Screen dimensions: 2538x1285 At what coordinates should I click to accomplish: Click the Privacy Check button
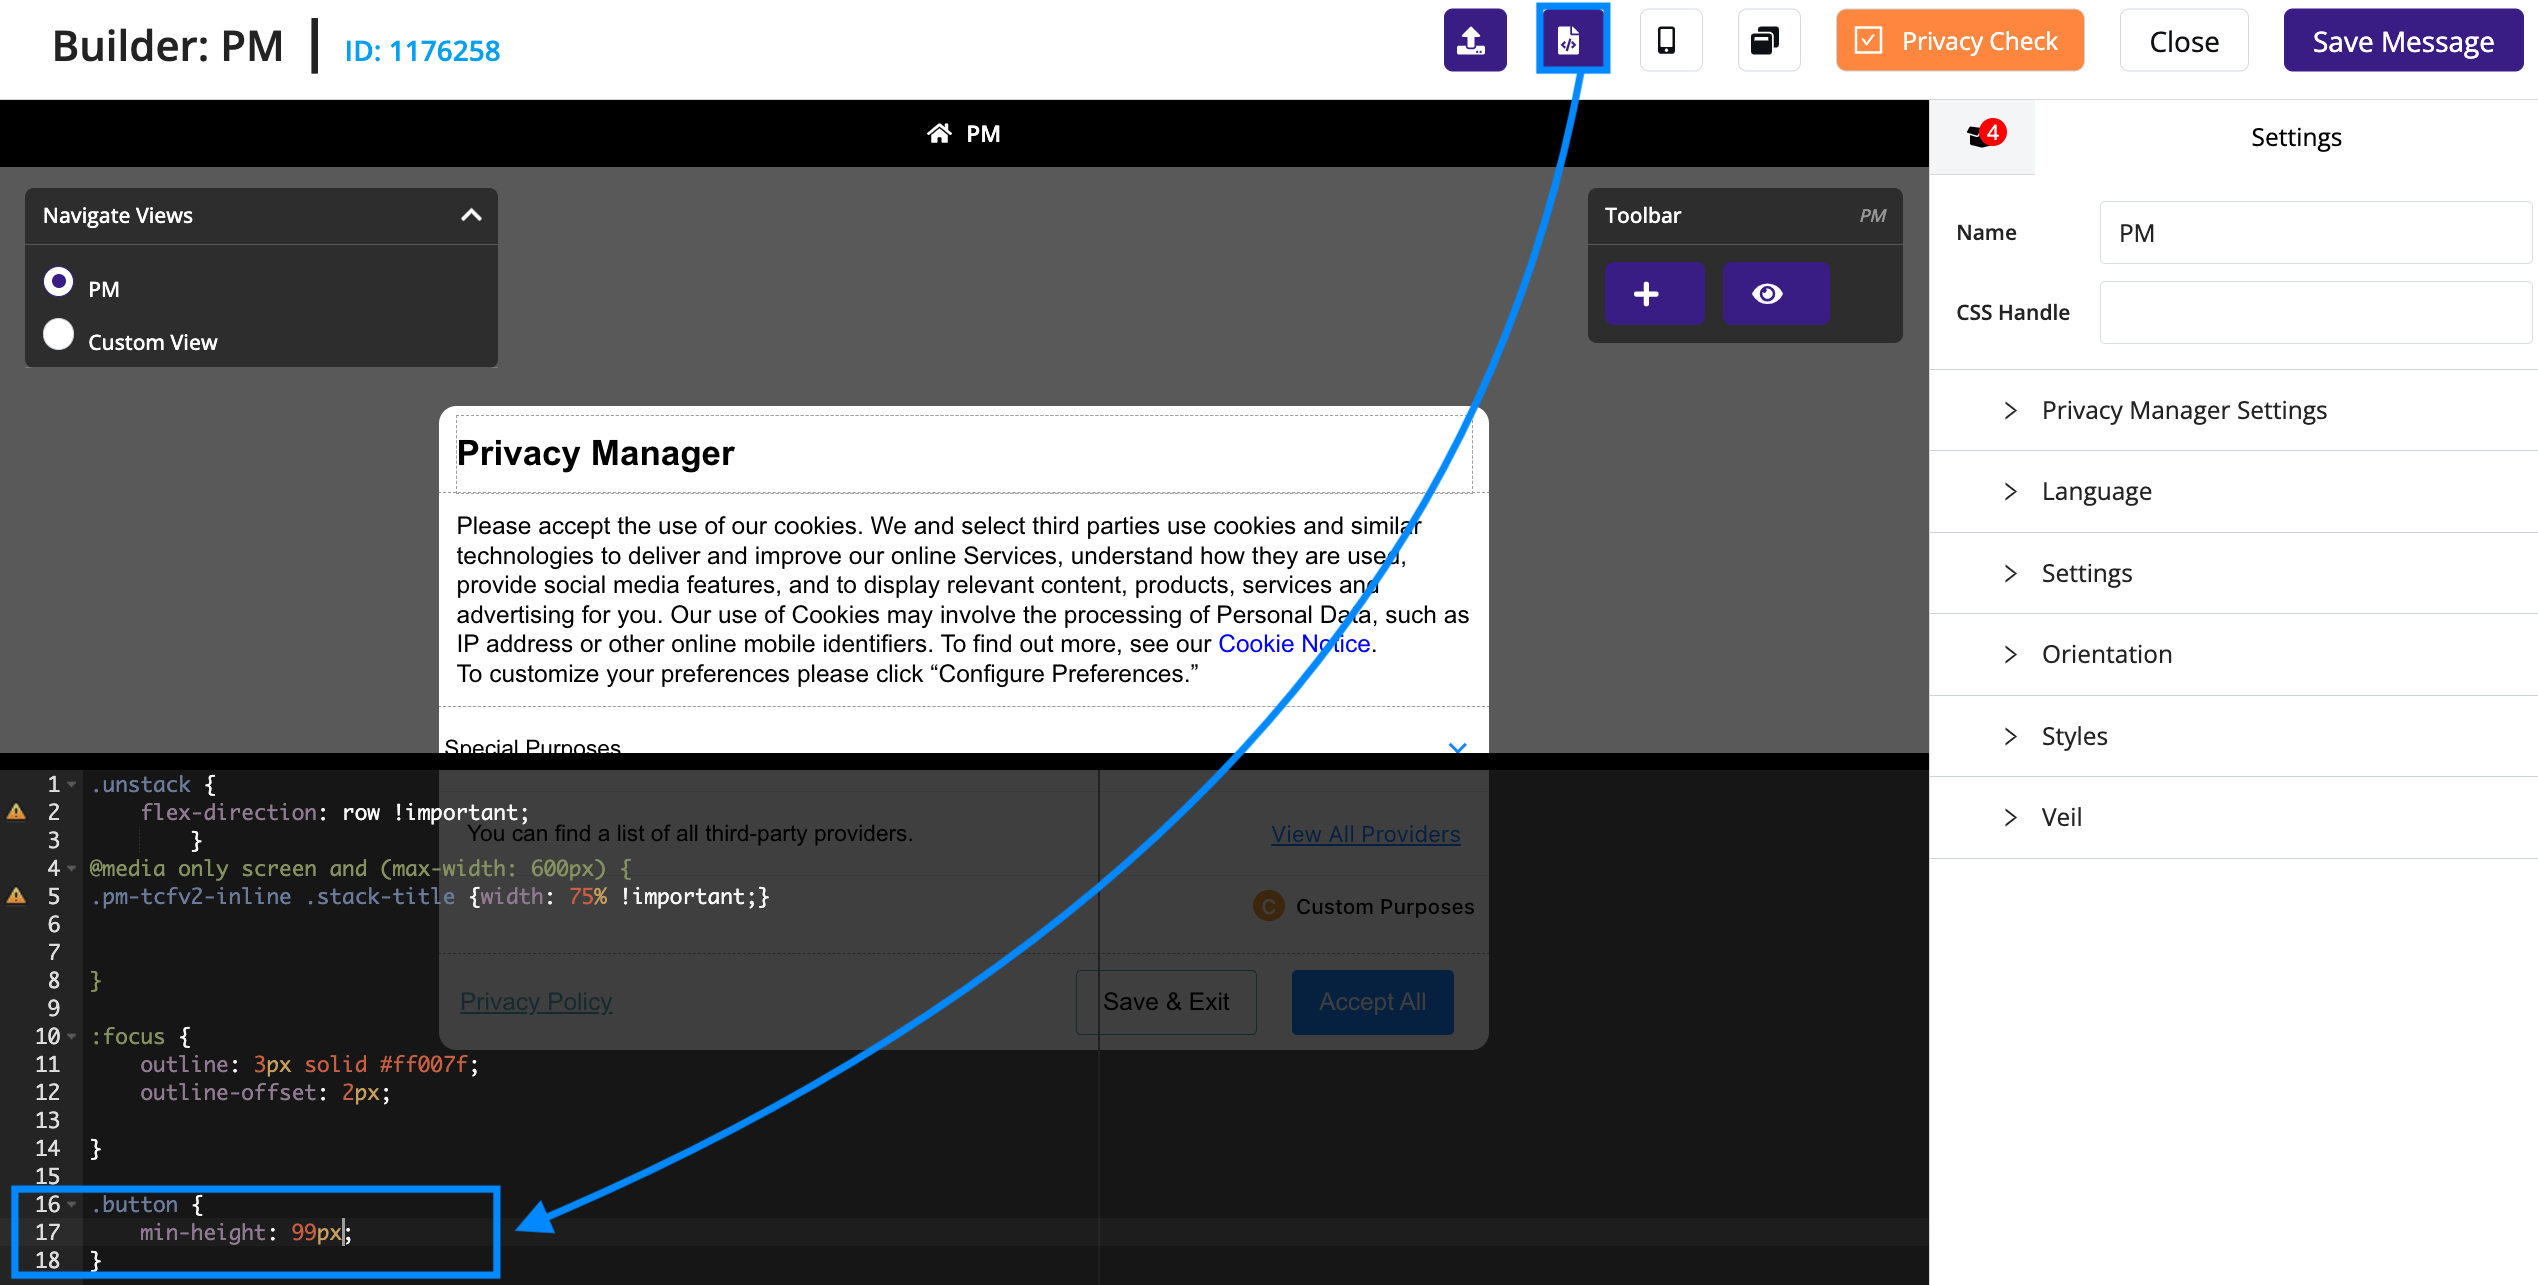pyautogui.click(x=1959, y=41)
